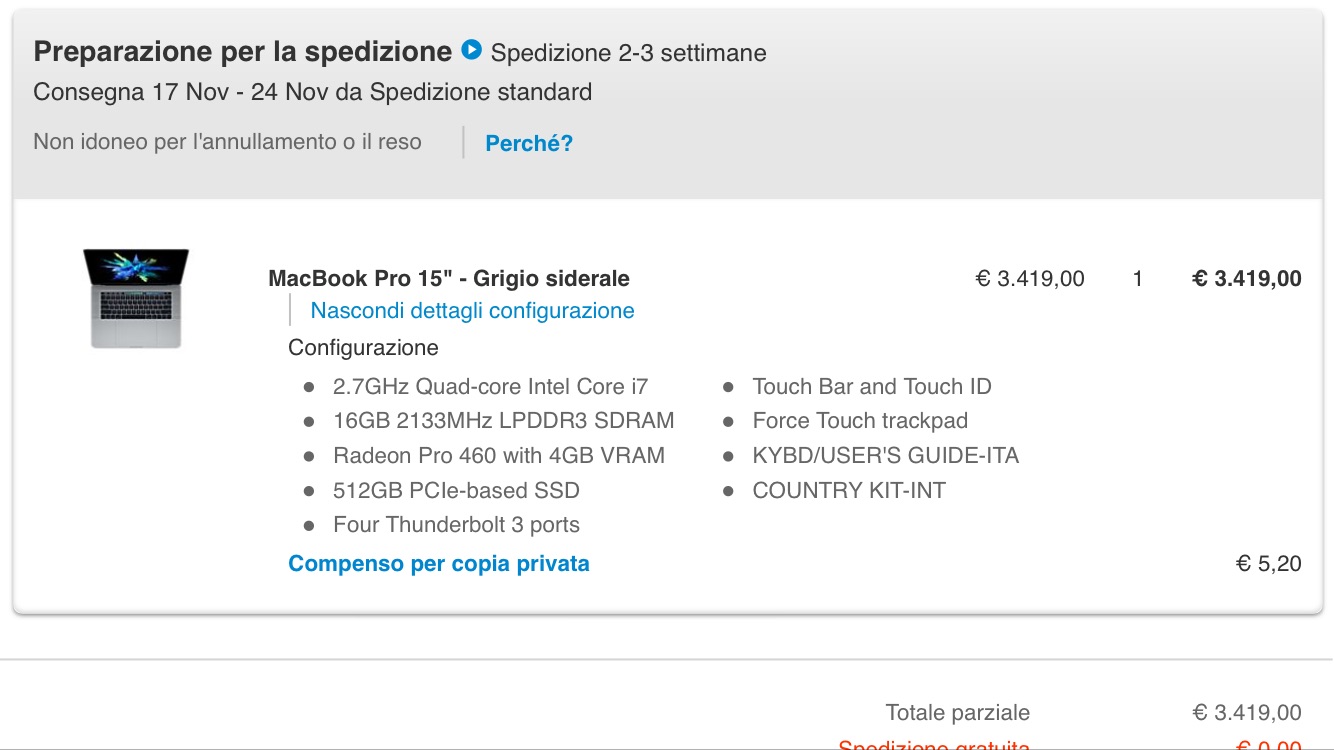Open the Compenso per copia privata link

pos(439,564)
